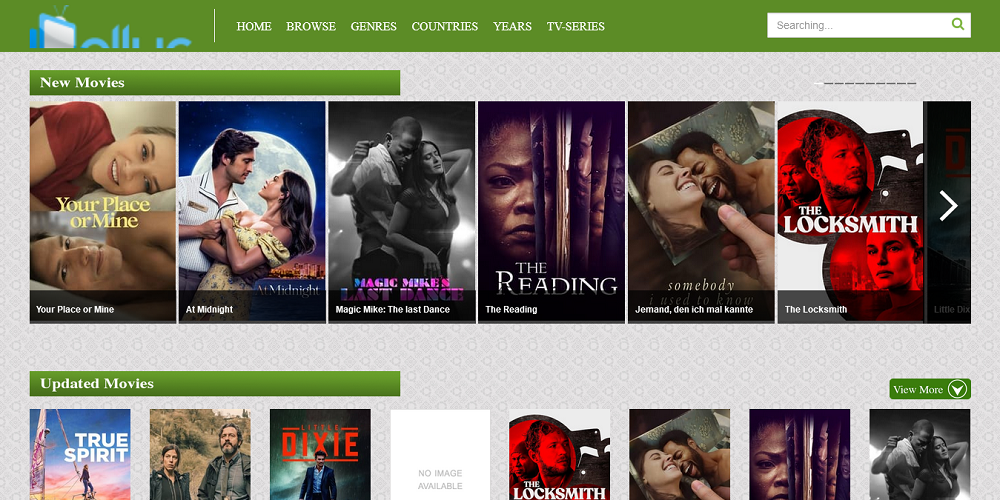Image resolution: width=1000 pixels, height=500 pixels.
Task: Click the View More button
Action: pos(930,389)
